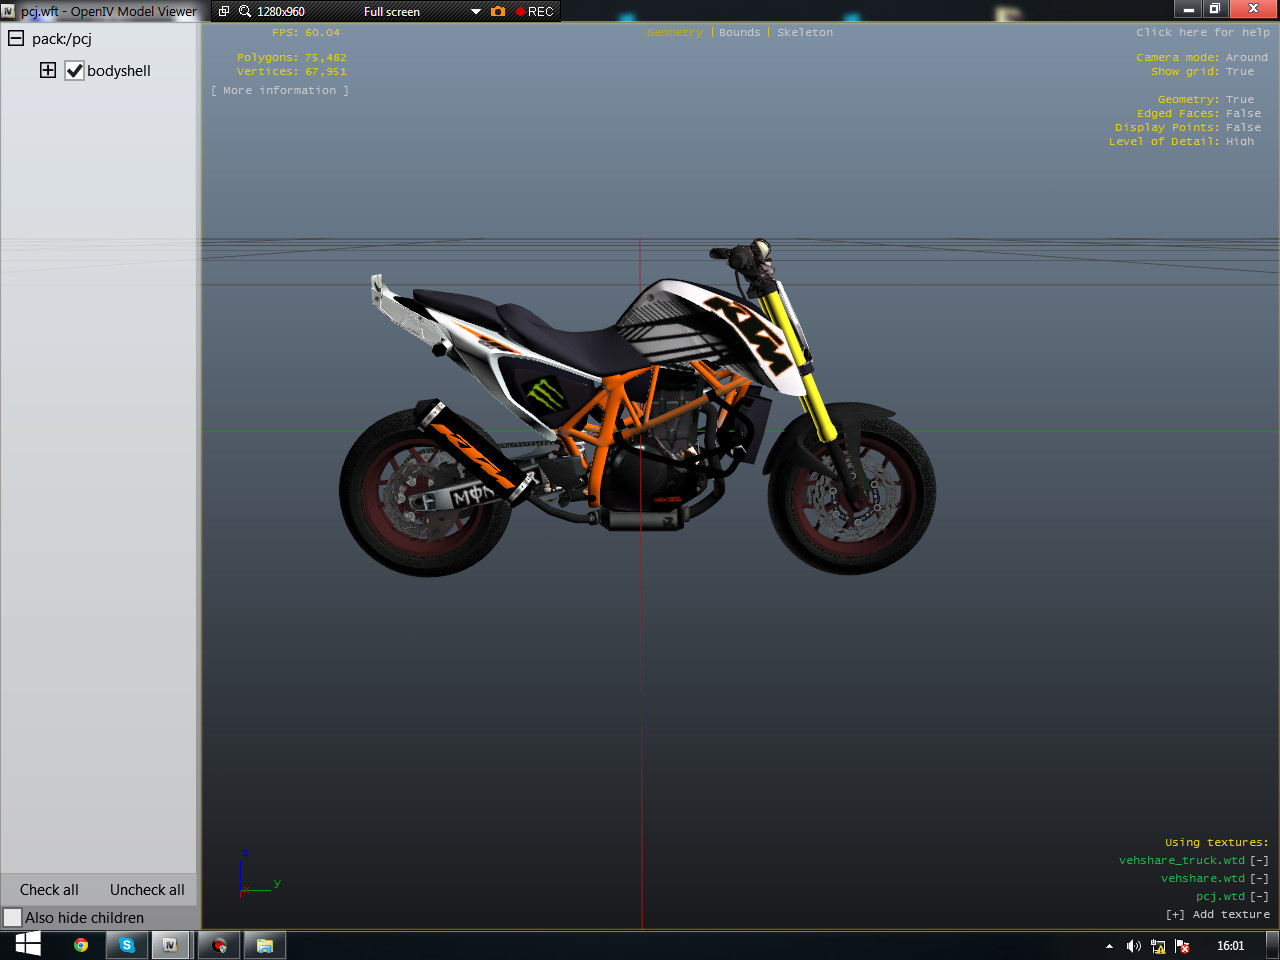This screenshot has height=960, width=1280.
Task: Click the pcj.wtd texture name
Action: 1220,896
